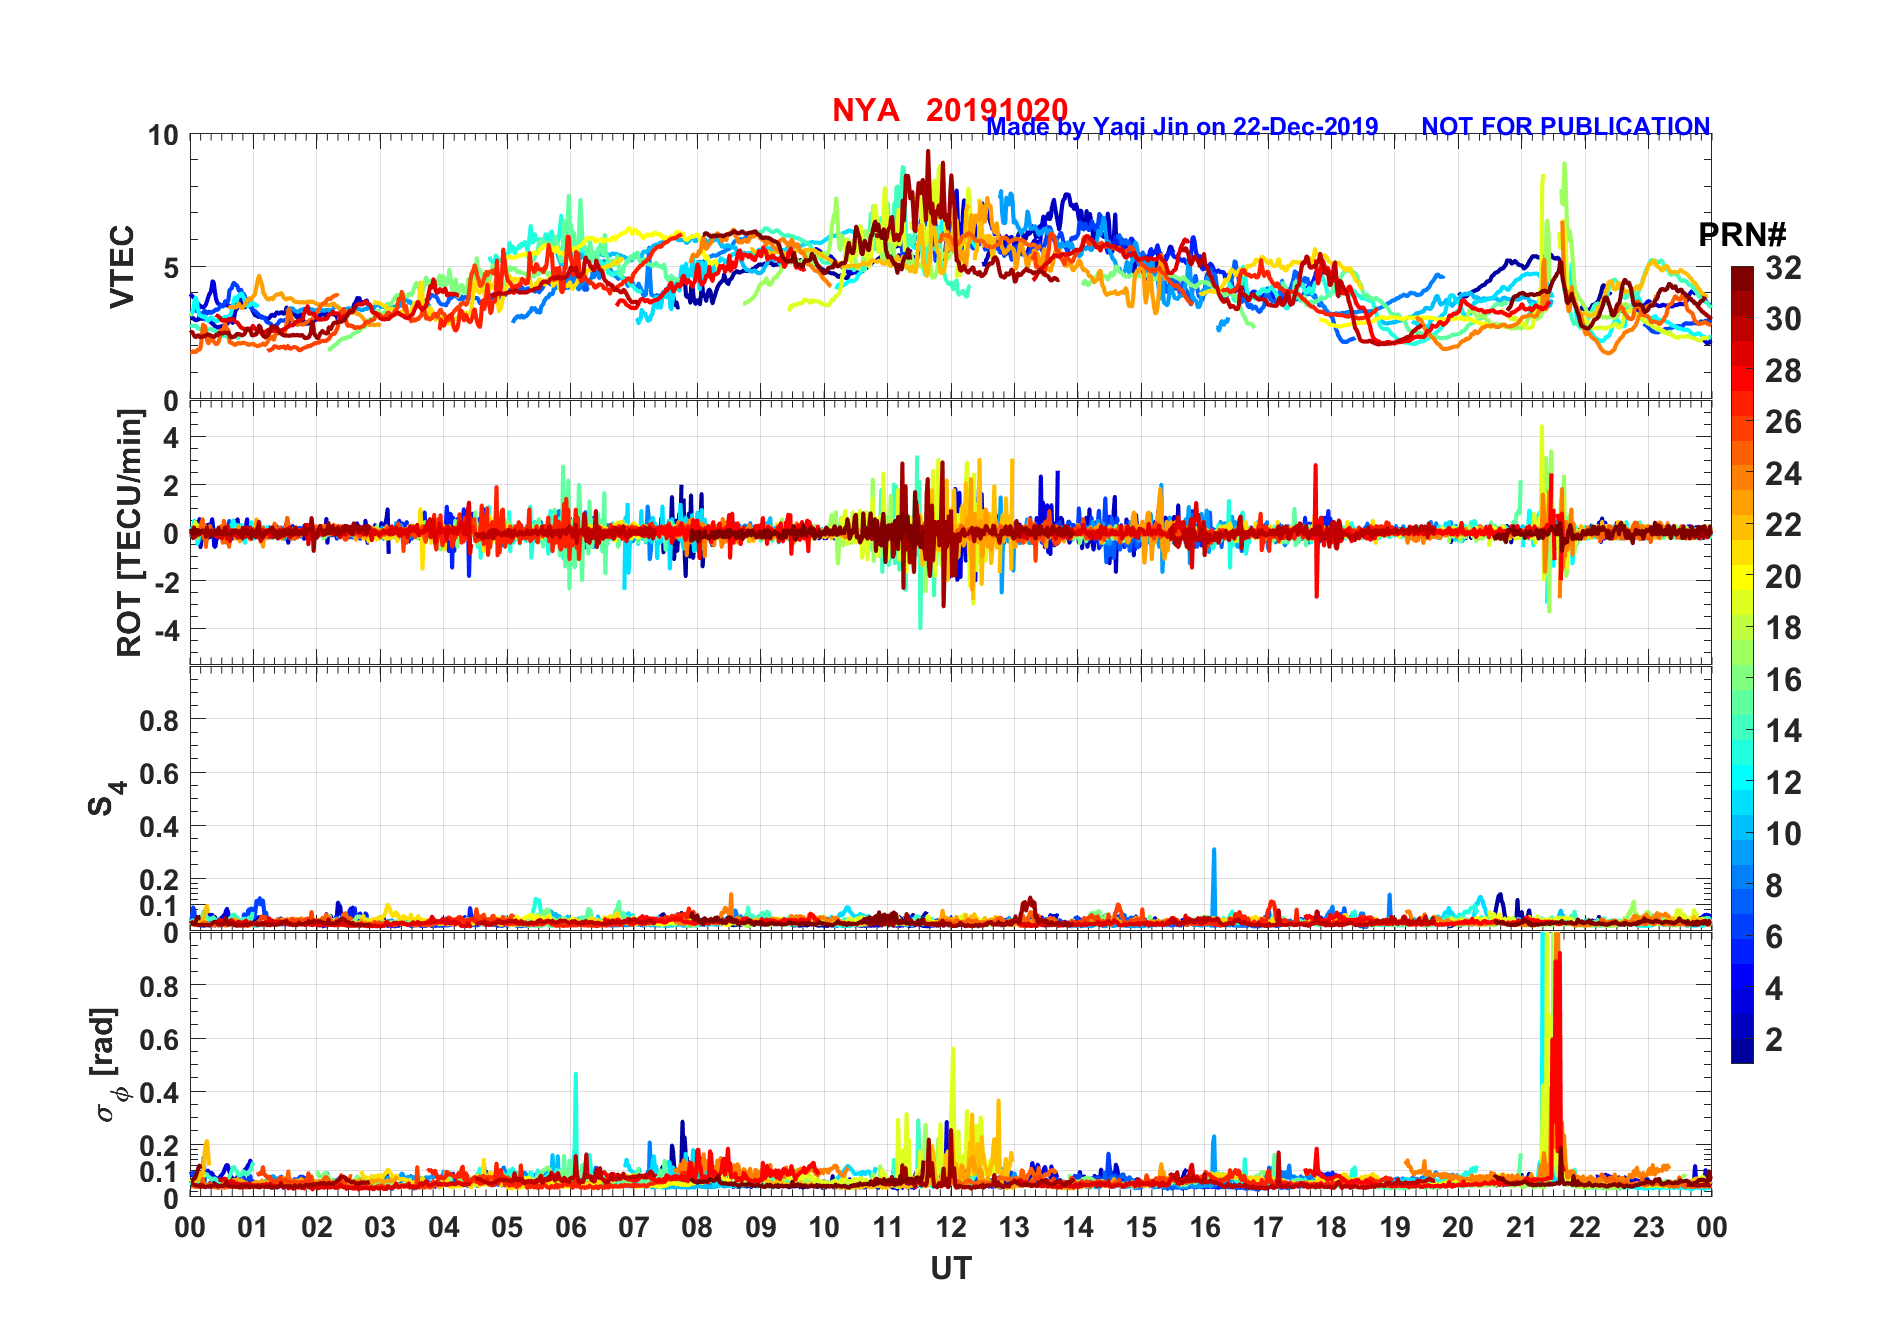1902x1330 pixels.
Task: Click the cyan sigma phi spike near 06 UT
Action: [x=575, y=1120]
